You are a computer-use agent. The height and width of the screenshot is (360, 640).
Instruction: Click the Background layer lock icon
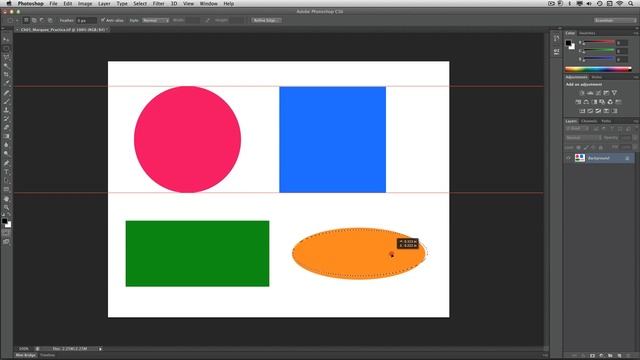coord(627,158)
